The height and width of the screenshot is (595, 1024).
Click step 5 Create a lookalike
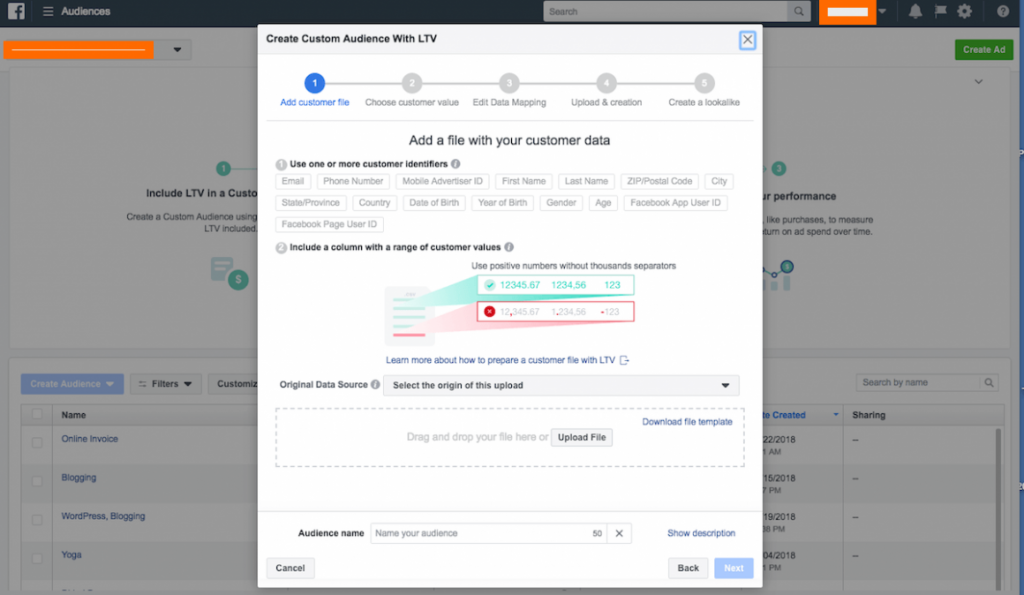pyautogui.click(x=703, y=83)
